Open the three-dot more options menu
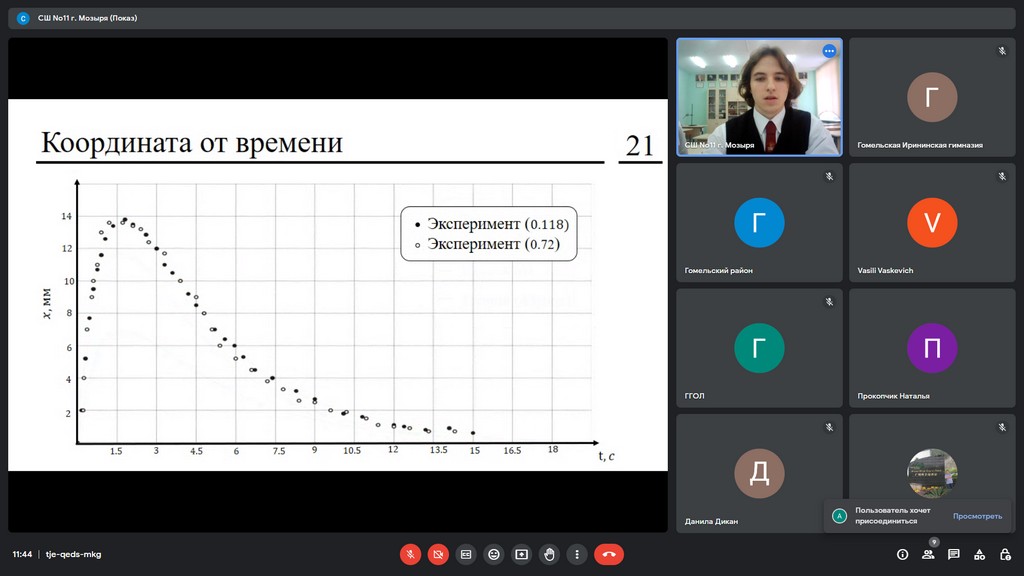Viewport: 1024px width, 576px height. tap(577, 554)
